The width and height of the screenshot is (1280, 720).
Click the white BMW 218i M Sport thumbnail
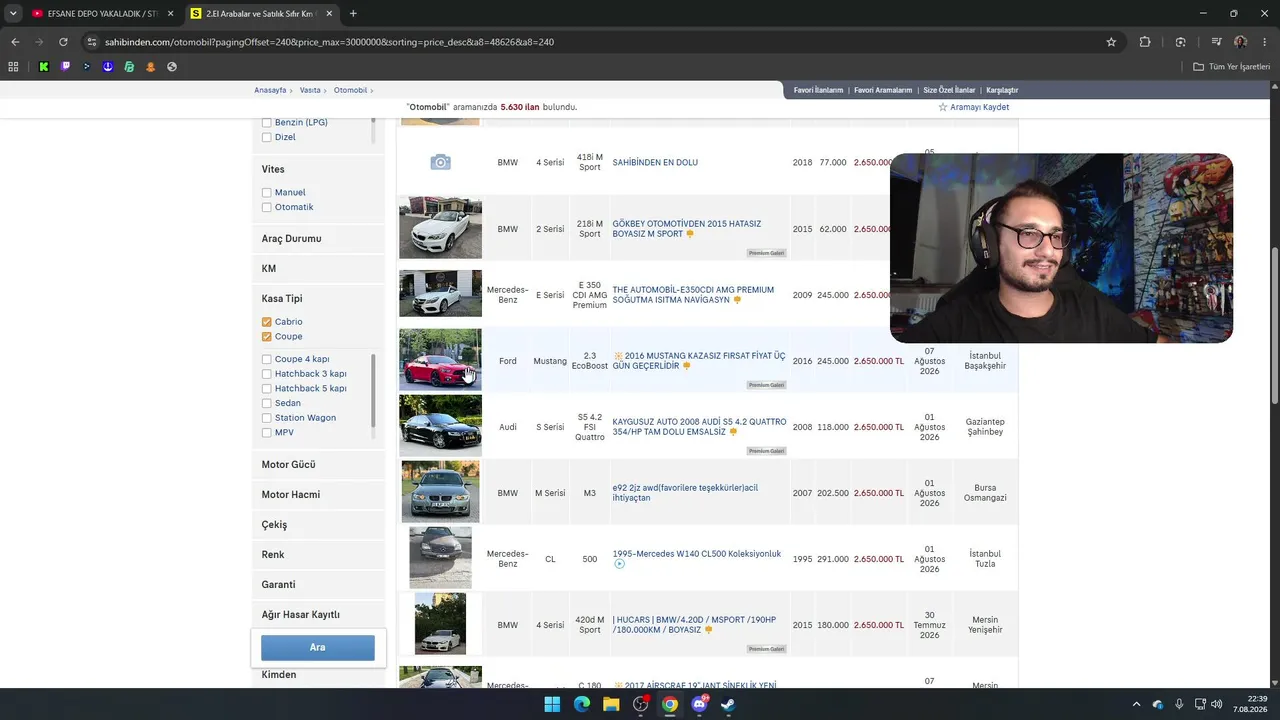(x=440, y=228)
